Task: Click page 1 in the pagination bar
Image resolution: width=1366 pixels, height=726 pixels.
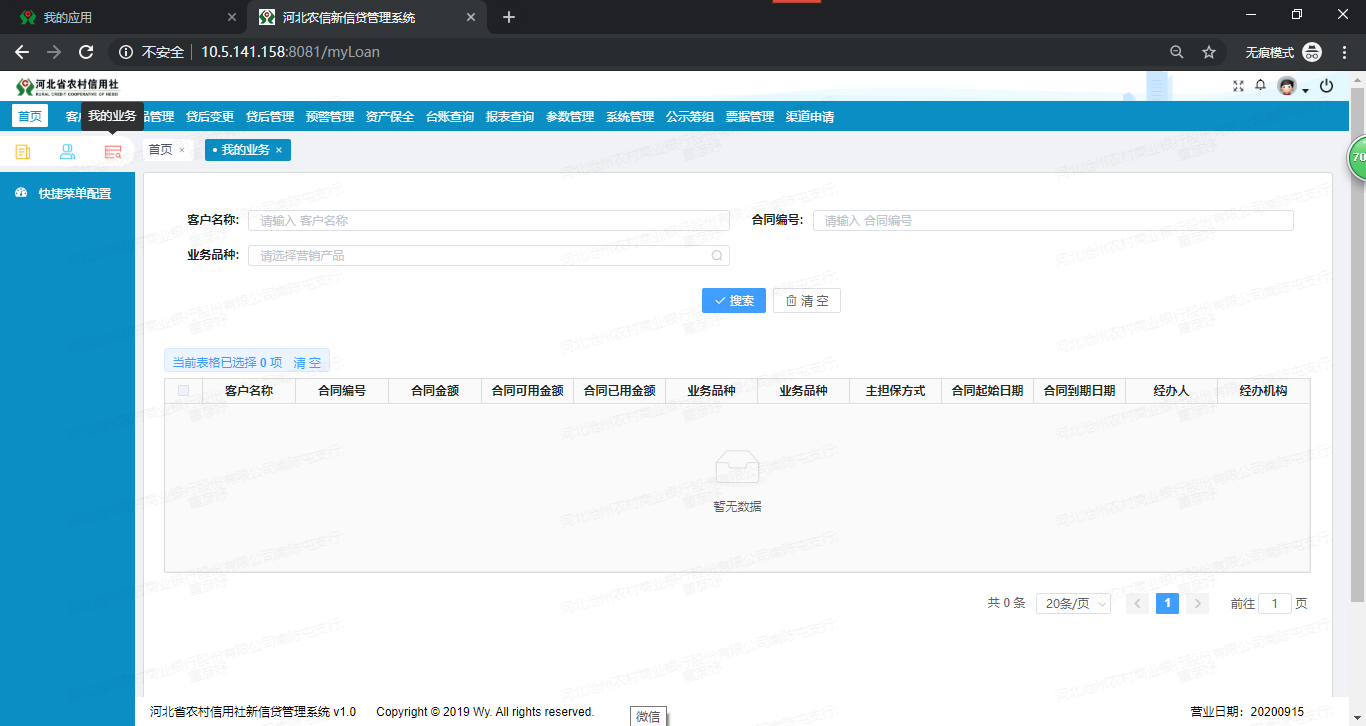Action: [x=1167, y=603]
